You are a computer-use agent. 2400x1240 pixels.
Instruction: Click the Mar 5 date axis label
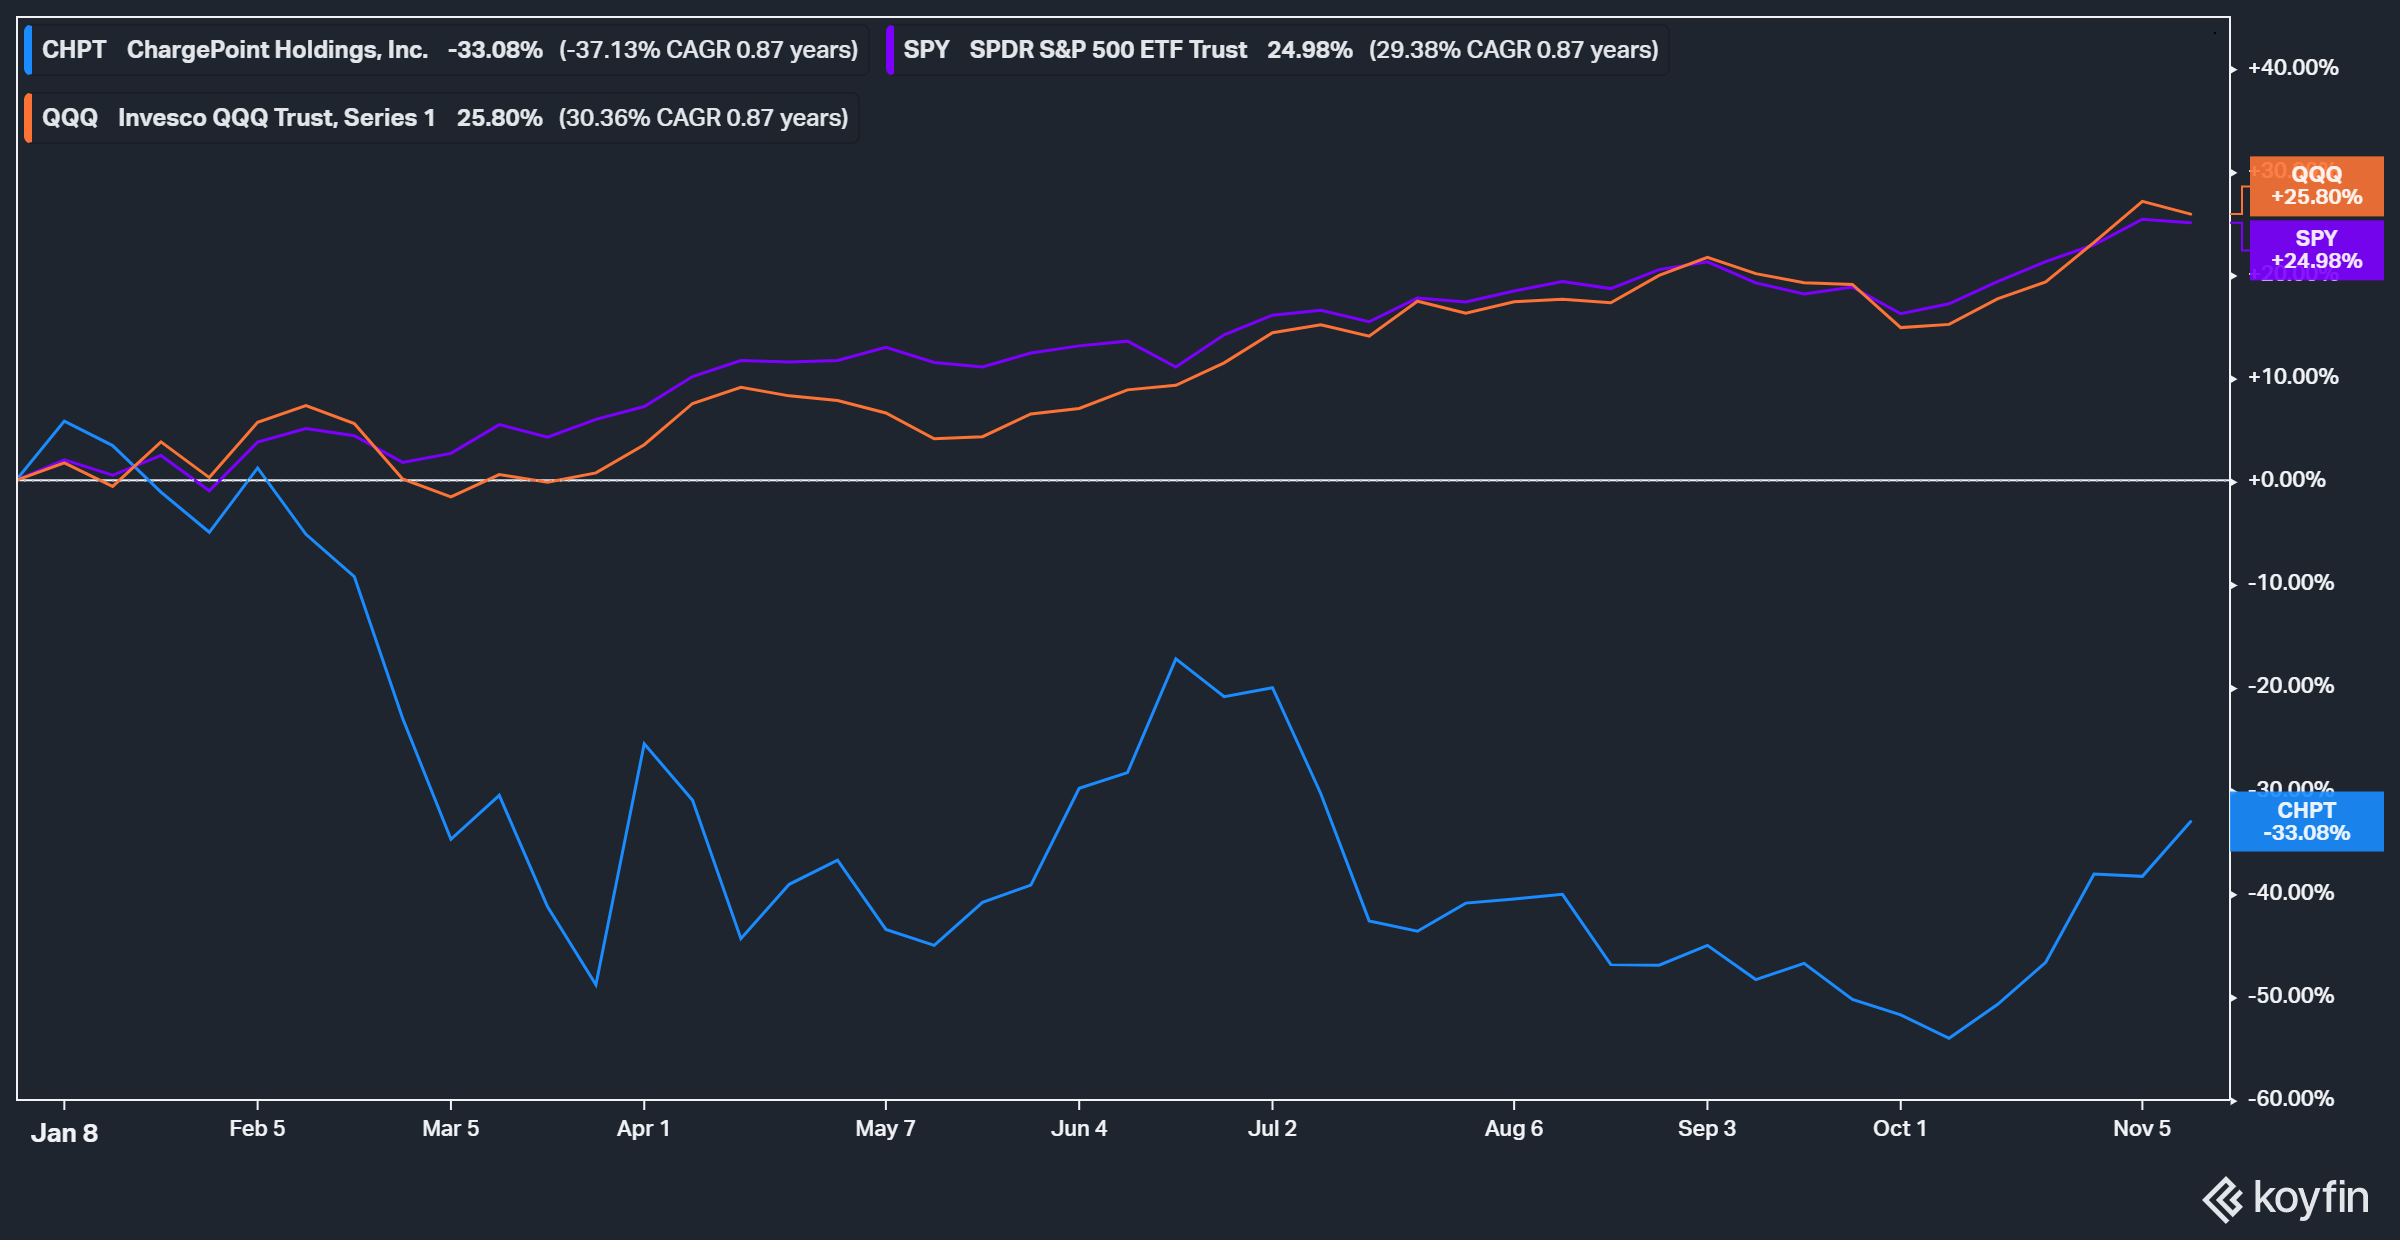pyautogui.click(x=451, y=1129)
